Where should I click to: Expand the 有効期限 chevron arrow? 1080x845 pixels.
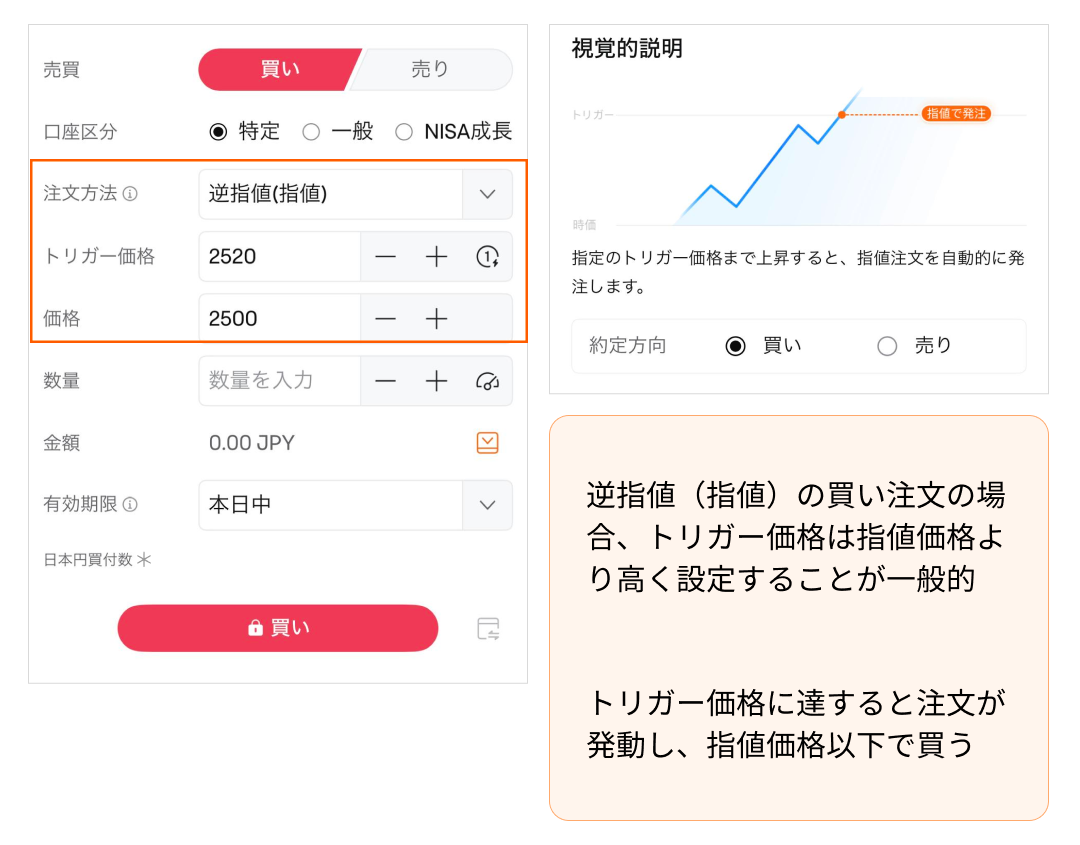488,505
